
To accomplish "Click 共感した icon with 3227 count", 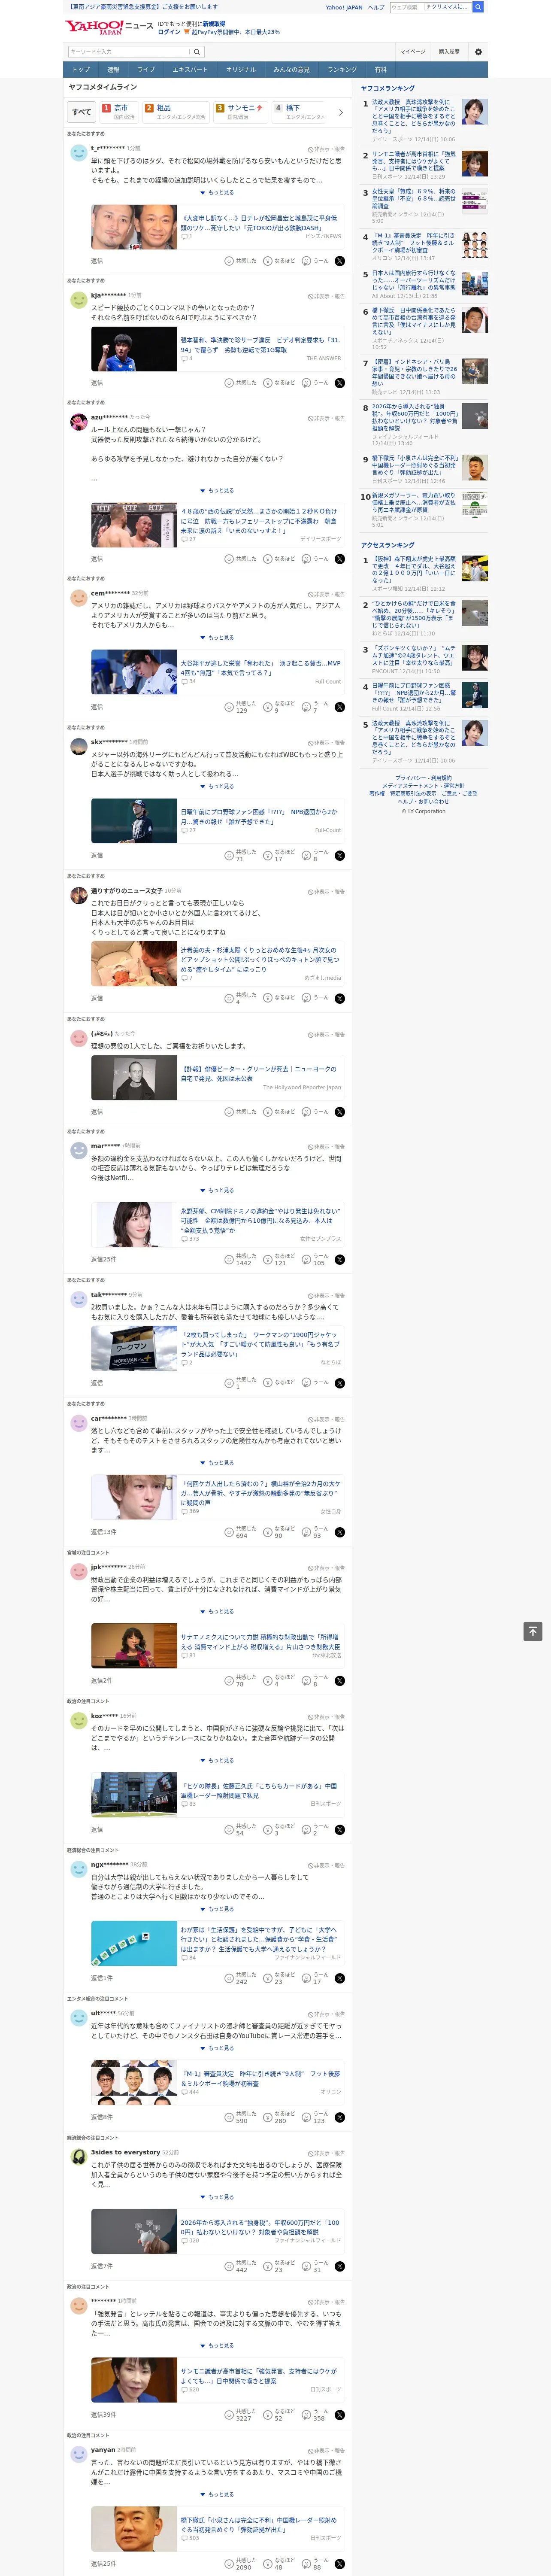I will click(229, 2415).
